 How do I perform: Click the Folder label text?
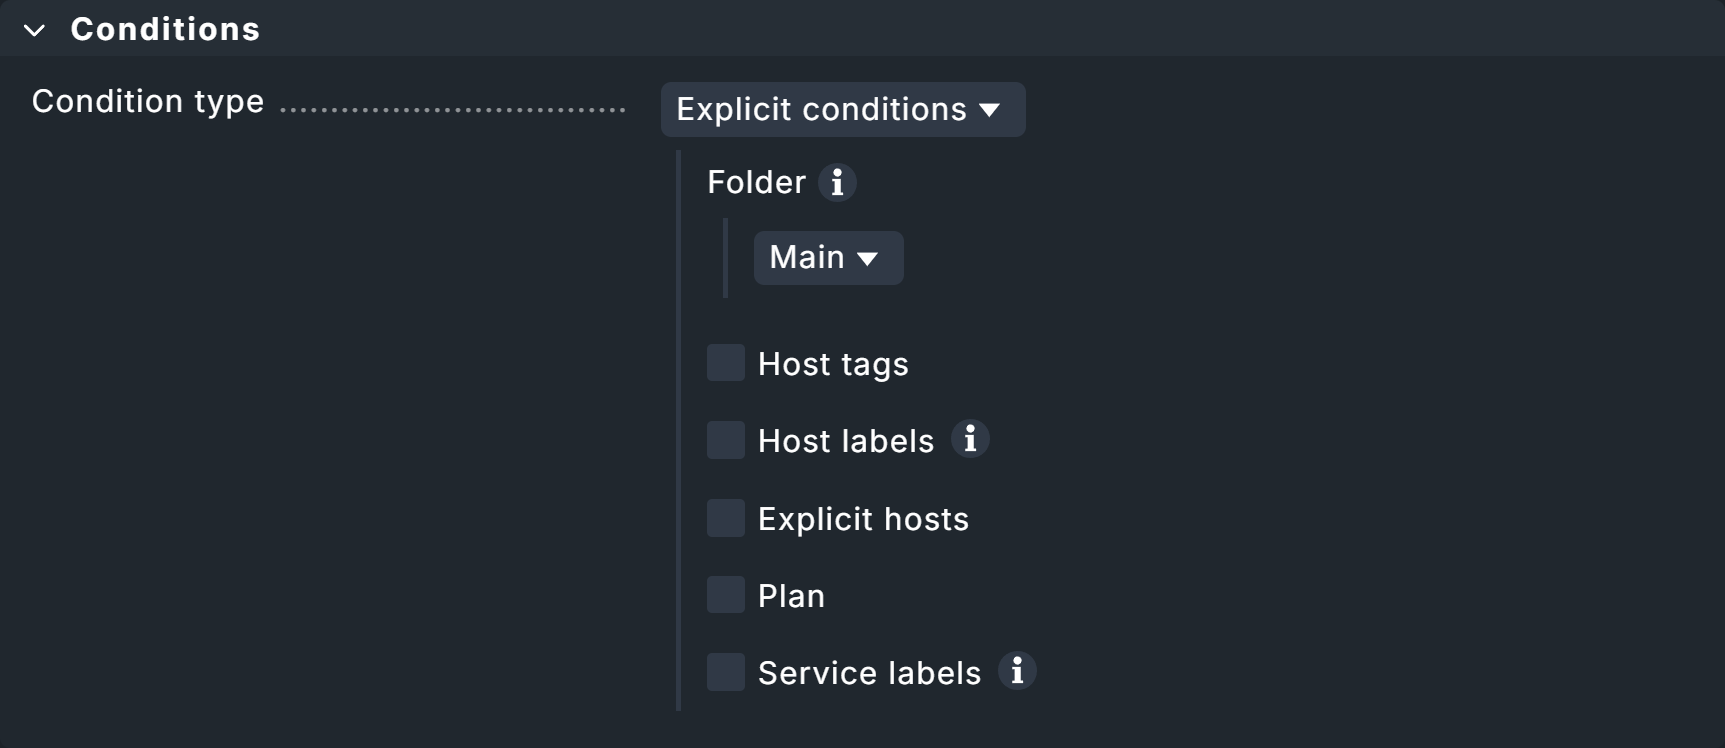coord(756,183)
